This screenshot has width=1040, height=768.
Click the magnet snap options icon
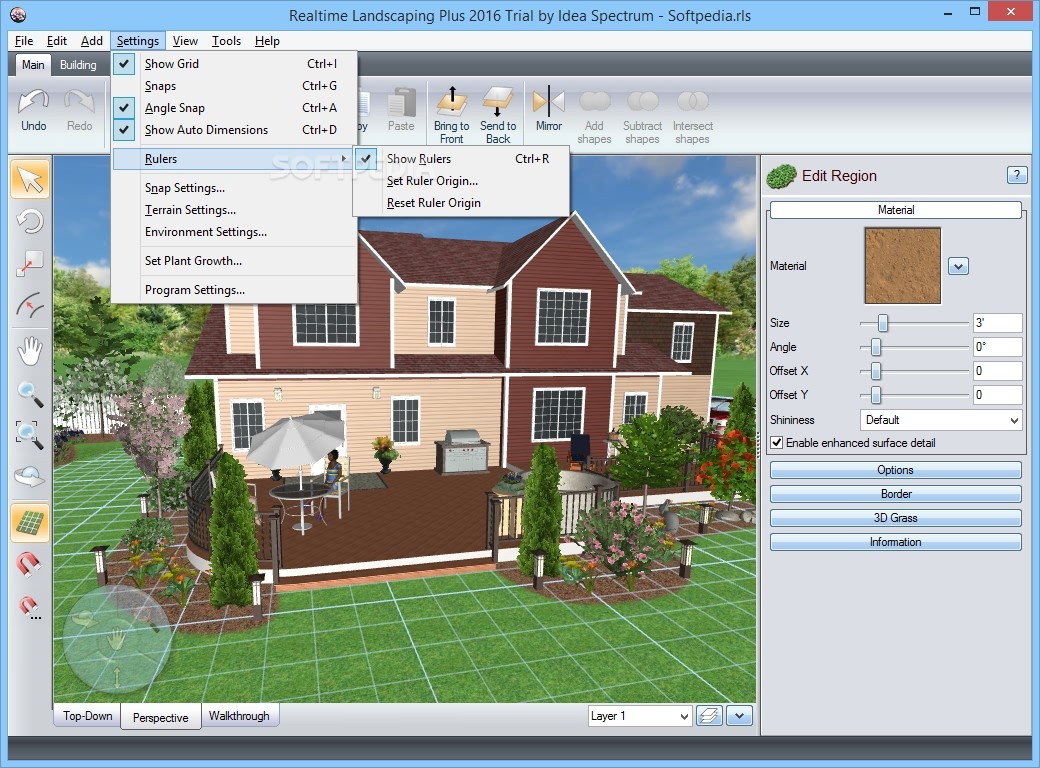(x=30, y=607)
